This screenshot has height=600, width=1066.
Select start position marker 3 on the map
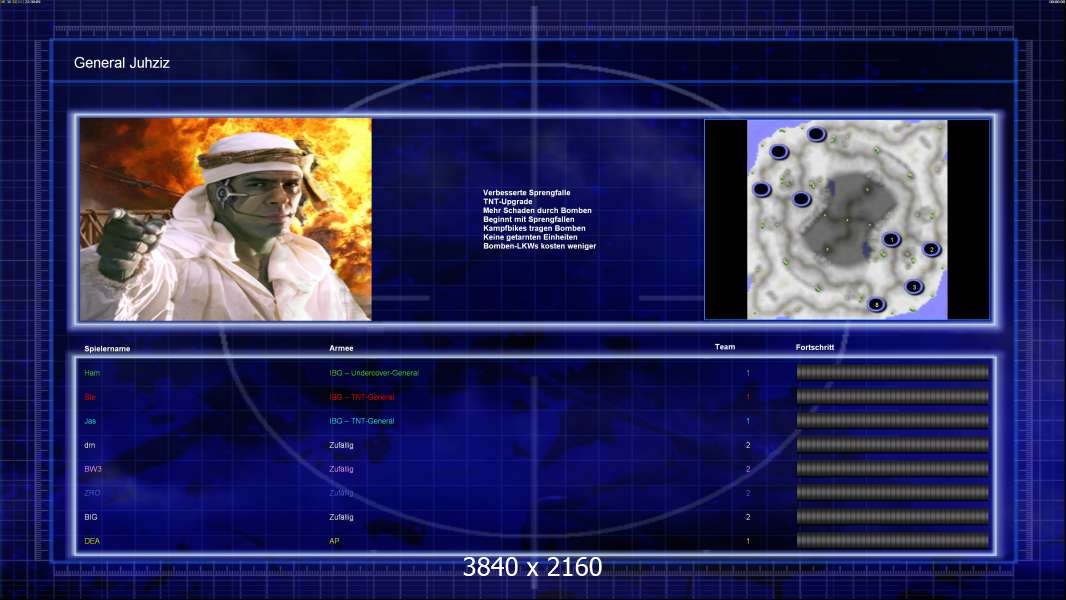click(914, 287)
